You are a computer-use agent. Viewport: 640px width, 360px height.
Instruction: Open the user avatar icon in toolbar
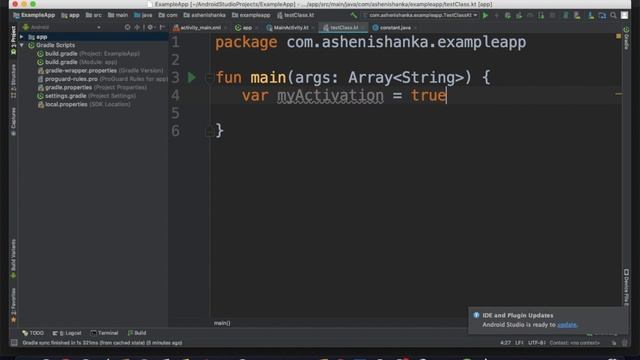(624, 16)
